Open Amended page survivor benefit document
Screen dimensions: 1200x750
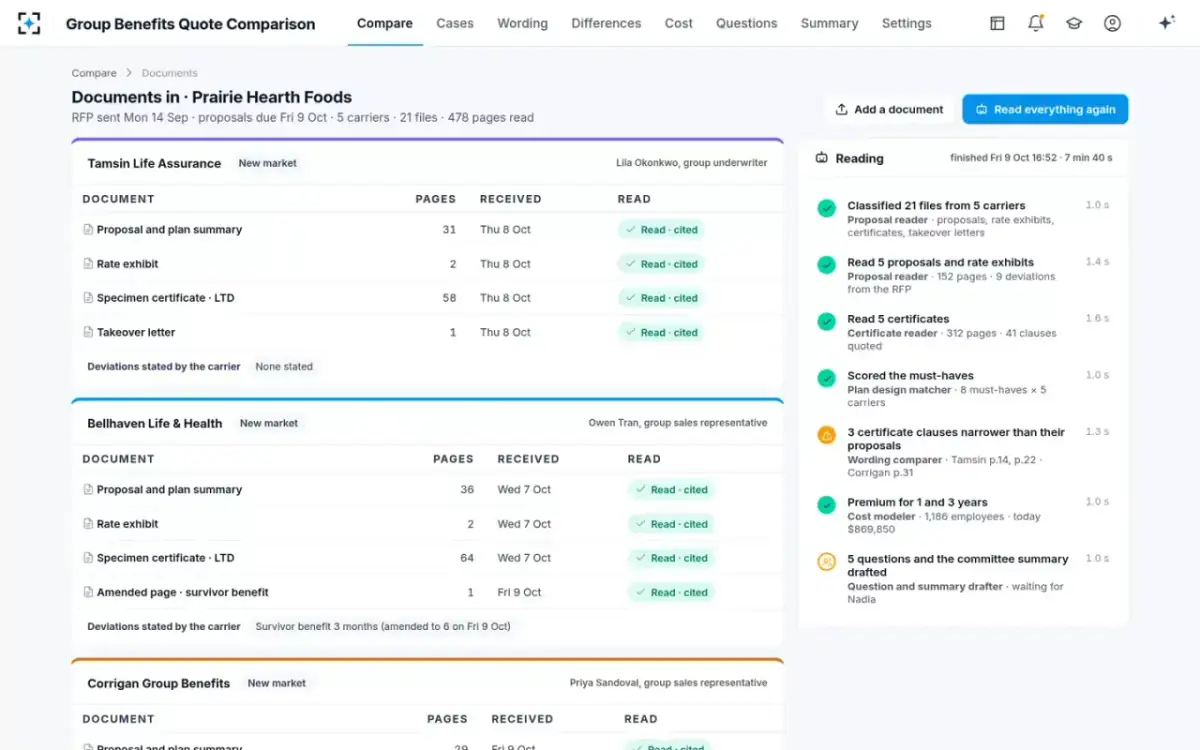[x=183, y=592]
